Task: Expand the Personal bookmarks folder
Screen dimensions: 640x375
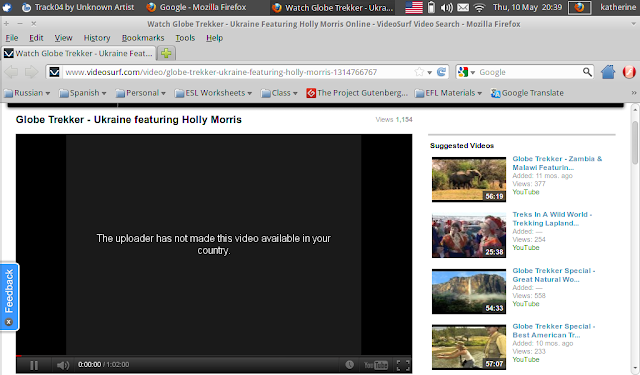Action: click(140, 93)
